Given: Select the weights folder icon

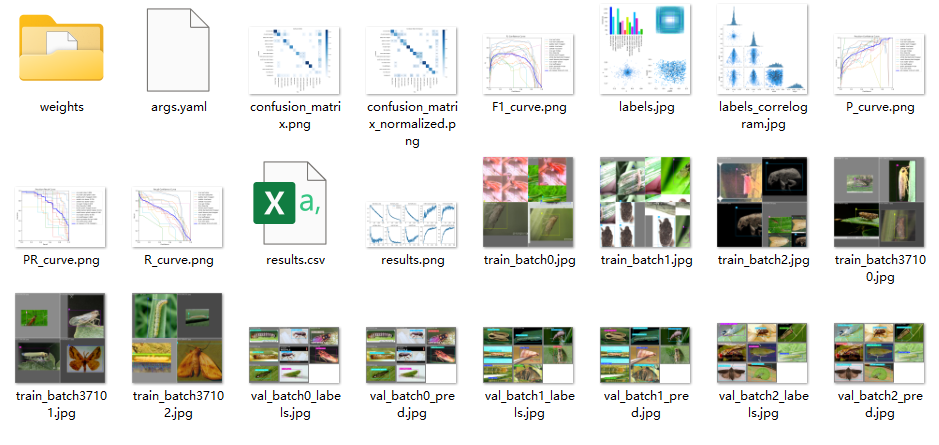Looking at the screenshot, I should pos(61,49).
